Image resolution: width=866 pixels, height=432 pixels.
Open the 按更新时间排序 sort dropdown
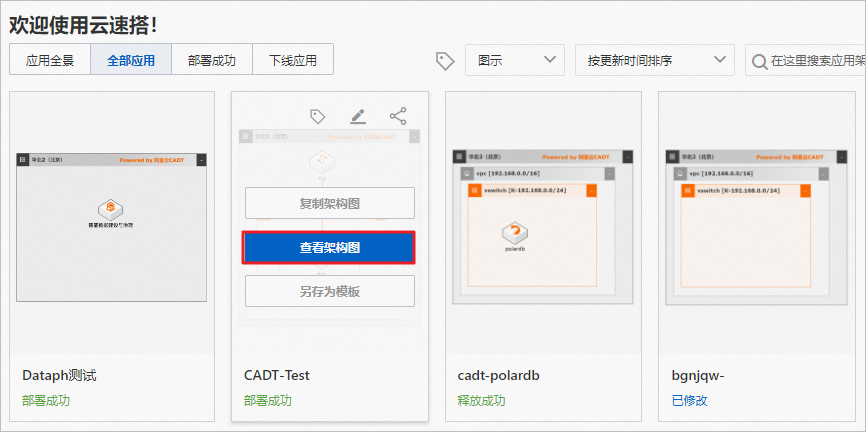[655, 60]
